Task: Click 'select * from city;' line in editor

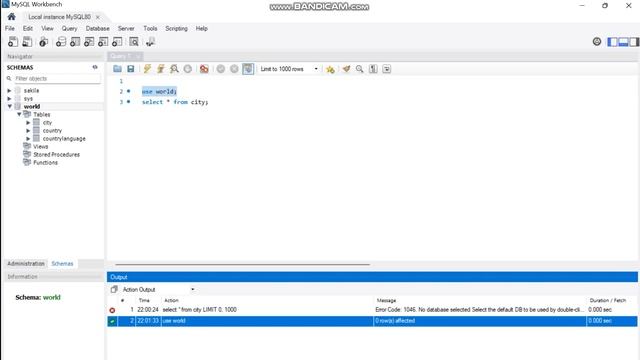Action: pos(175,102)
